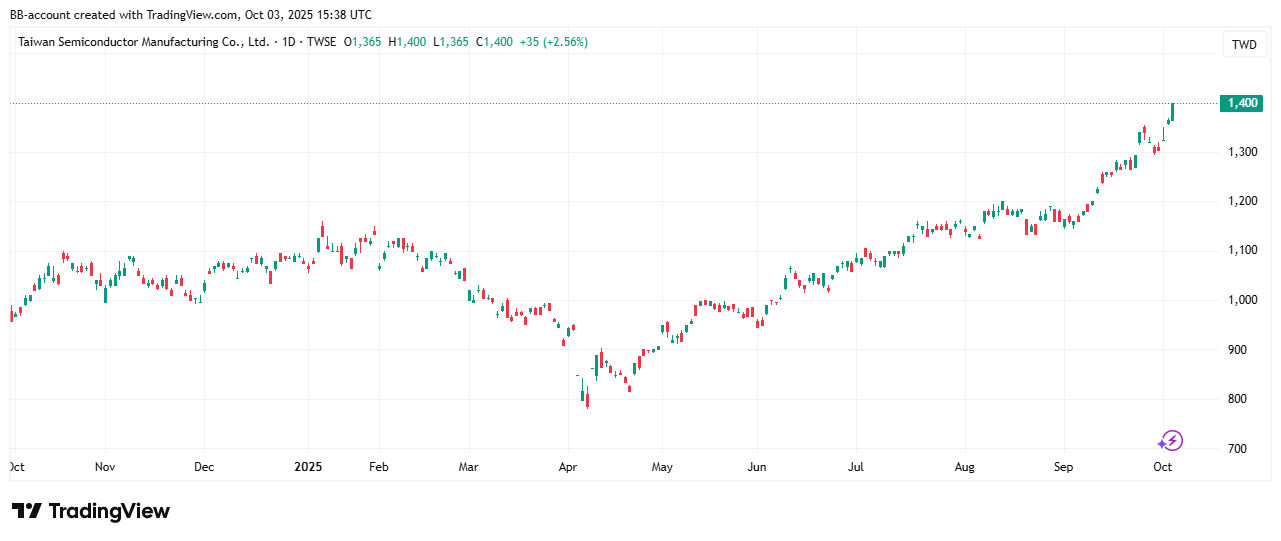Viewport: 1281px width, 541px height.
Task: Click the +35 (+2.56%) change value
Action: [x=554, y=42]
